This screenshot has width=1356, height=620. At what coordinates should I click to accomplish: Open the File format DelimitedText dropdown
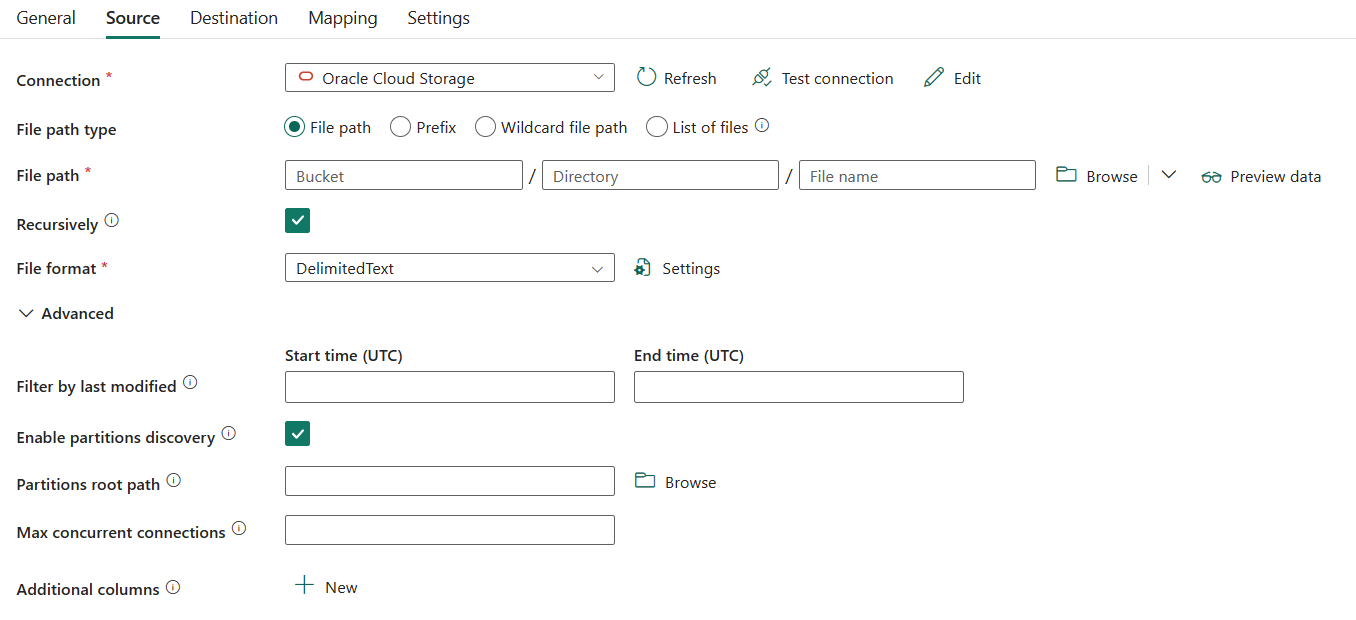450,268
